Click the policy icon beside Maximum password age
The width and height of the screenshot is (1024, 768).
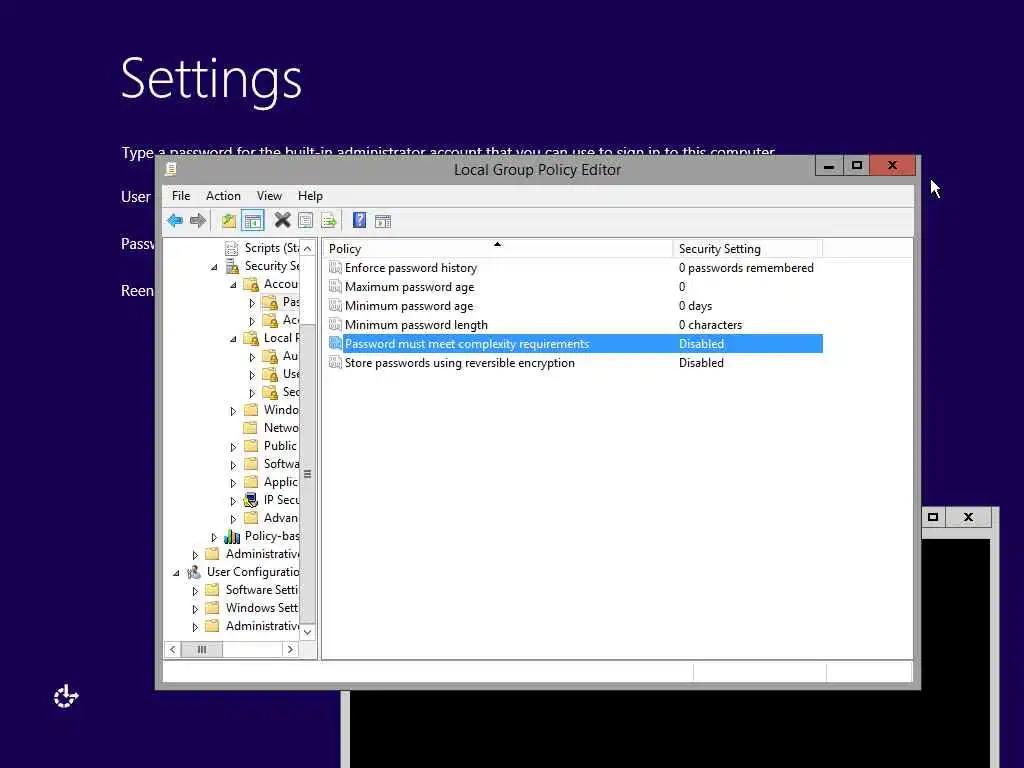click(335, 287)
